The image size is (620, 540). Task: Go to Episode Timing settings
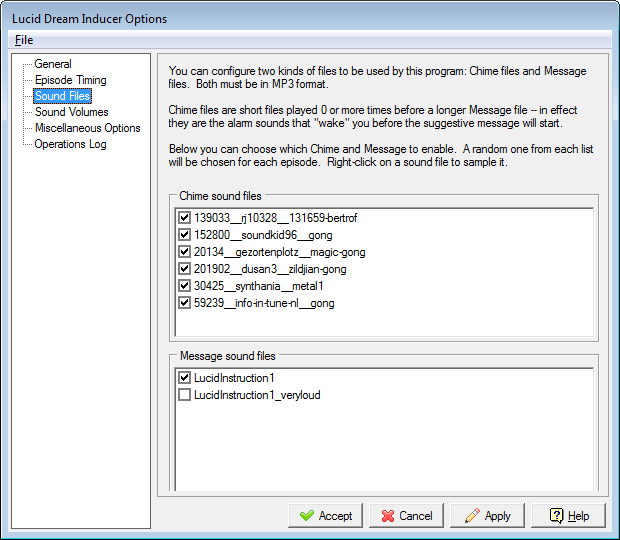[x=70, y=80]
